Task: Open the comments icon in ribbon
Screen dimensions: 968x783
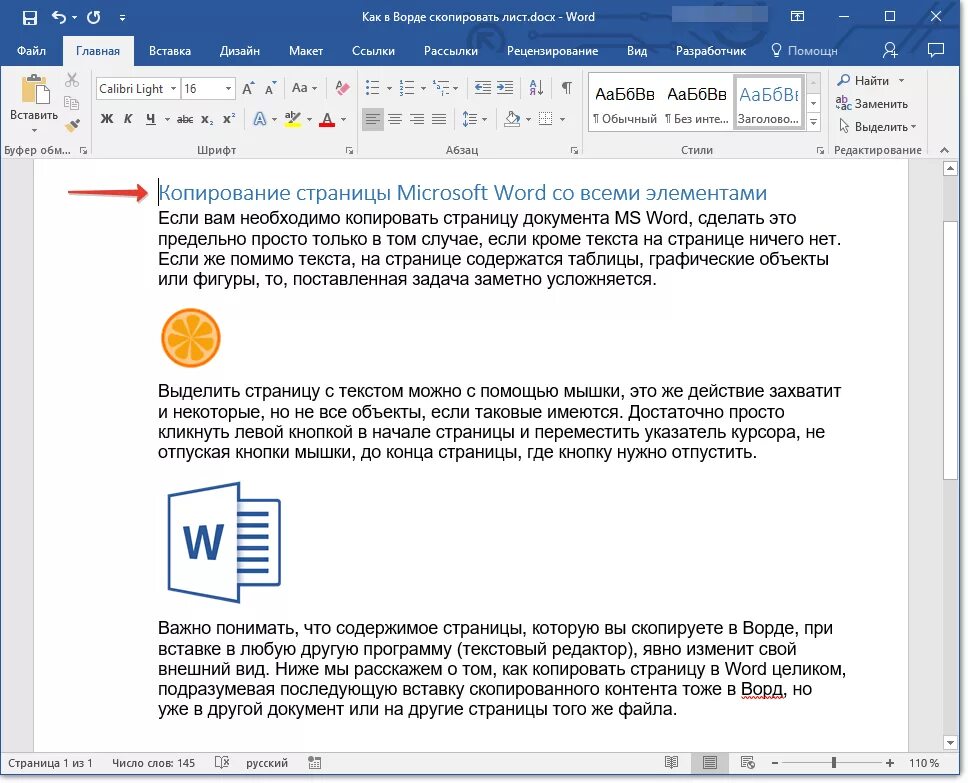Action: (x=936, y=50)
